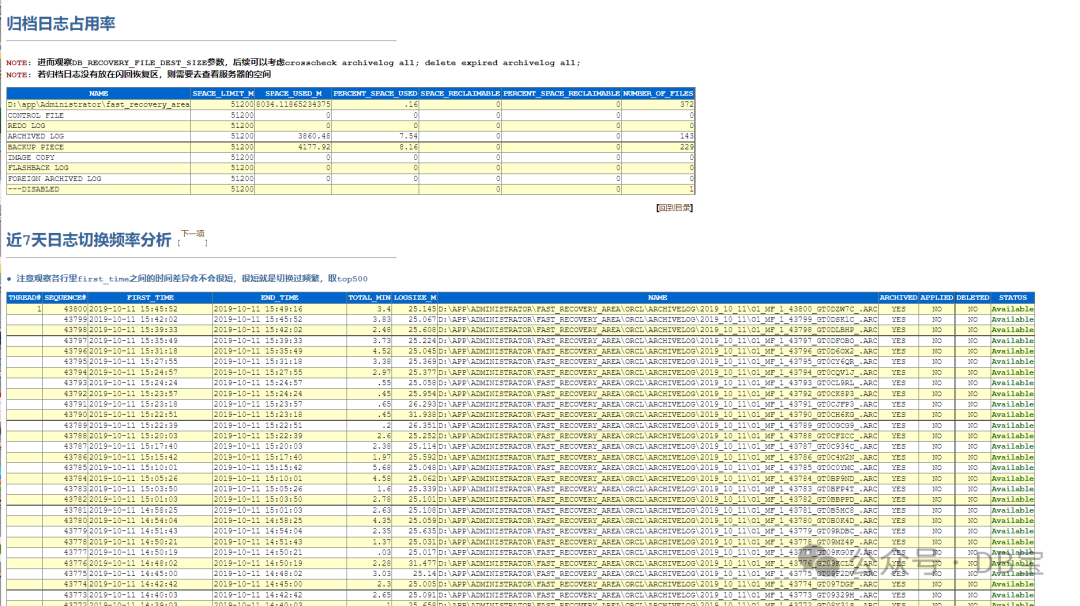Click the SPACE_USED_M column header

(293, 93)
